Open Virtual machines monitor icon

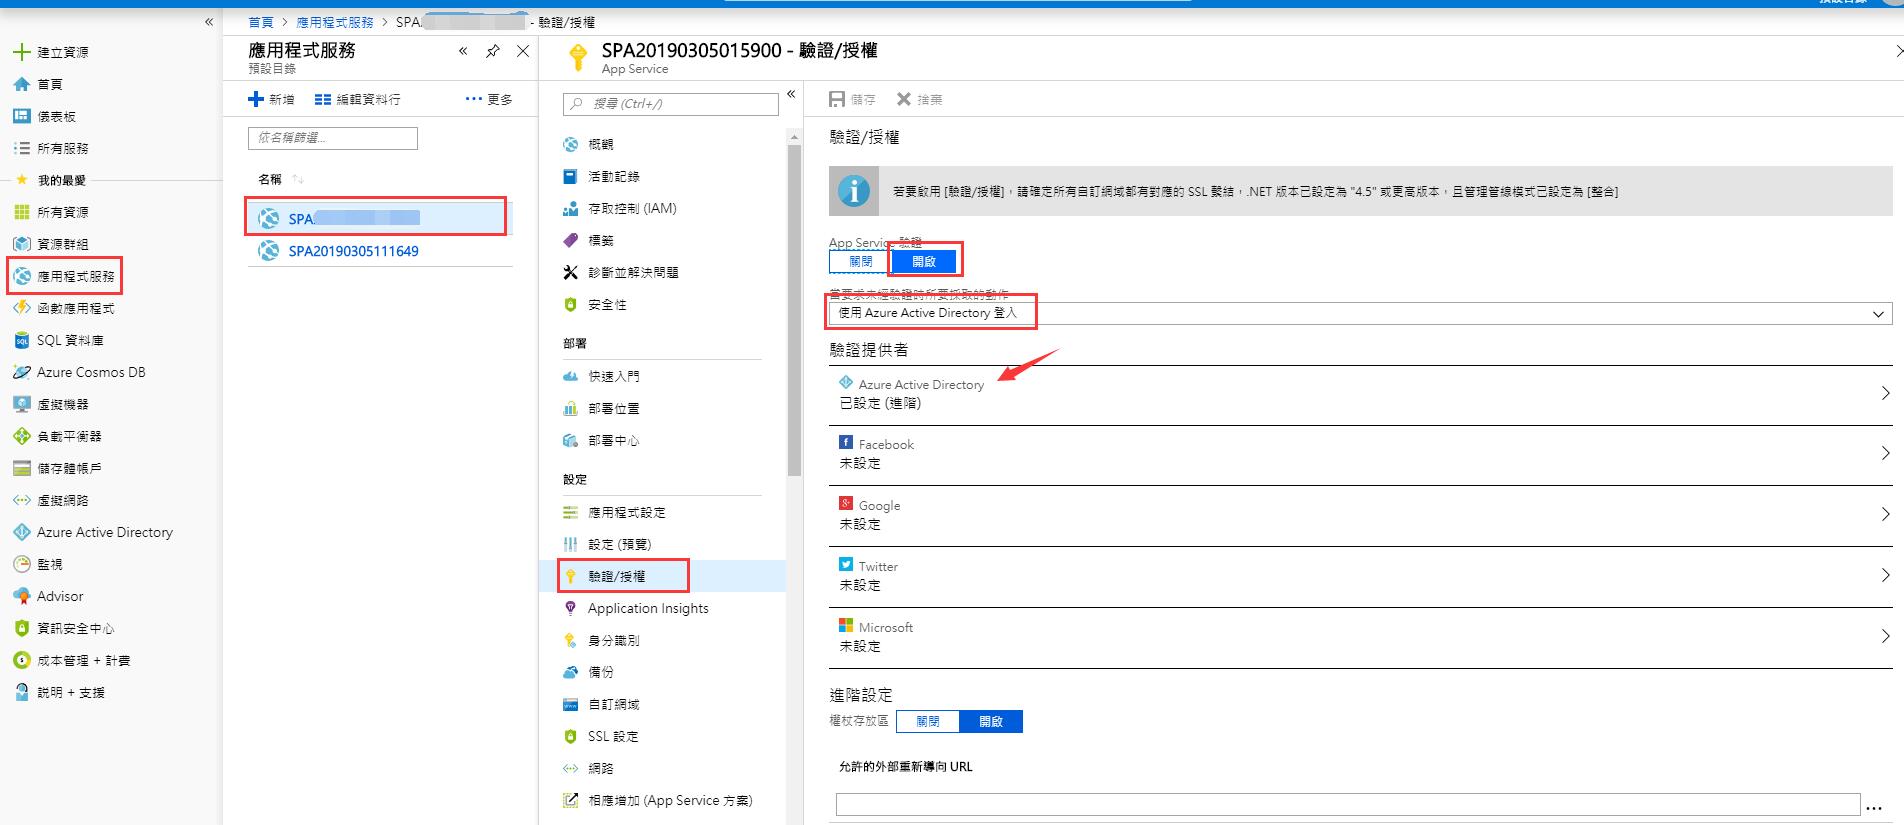click(x=22, y=404)
